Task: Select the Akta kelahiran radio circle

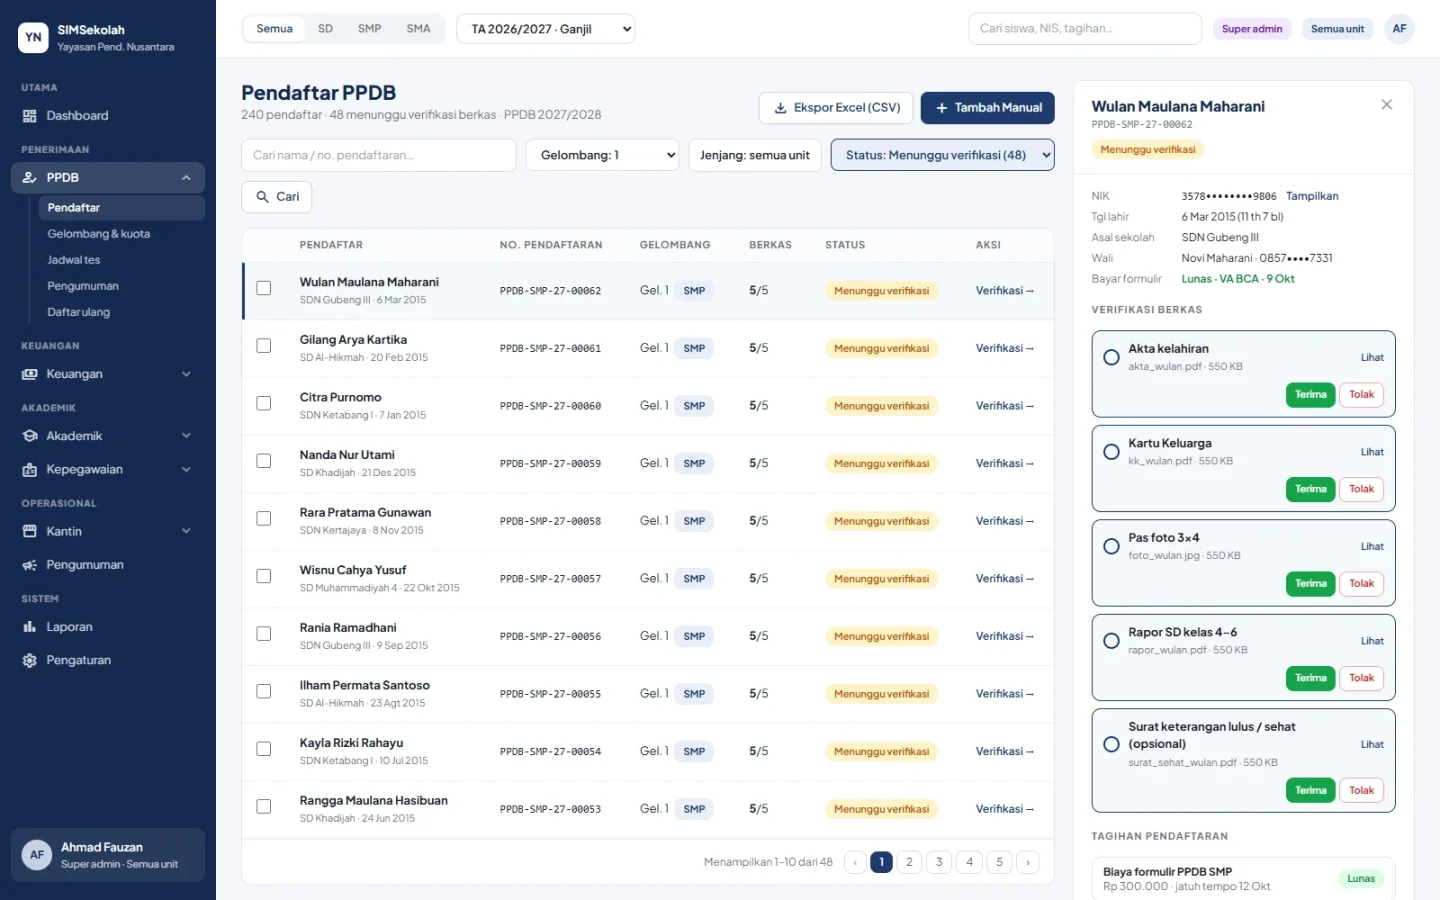Action: (x=1111, y=357)
